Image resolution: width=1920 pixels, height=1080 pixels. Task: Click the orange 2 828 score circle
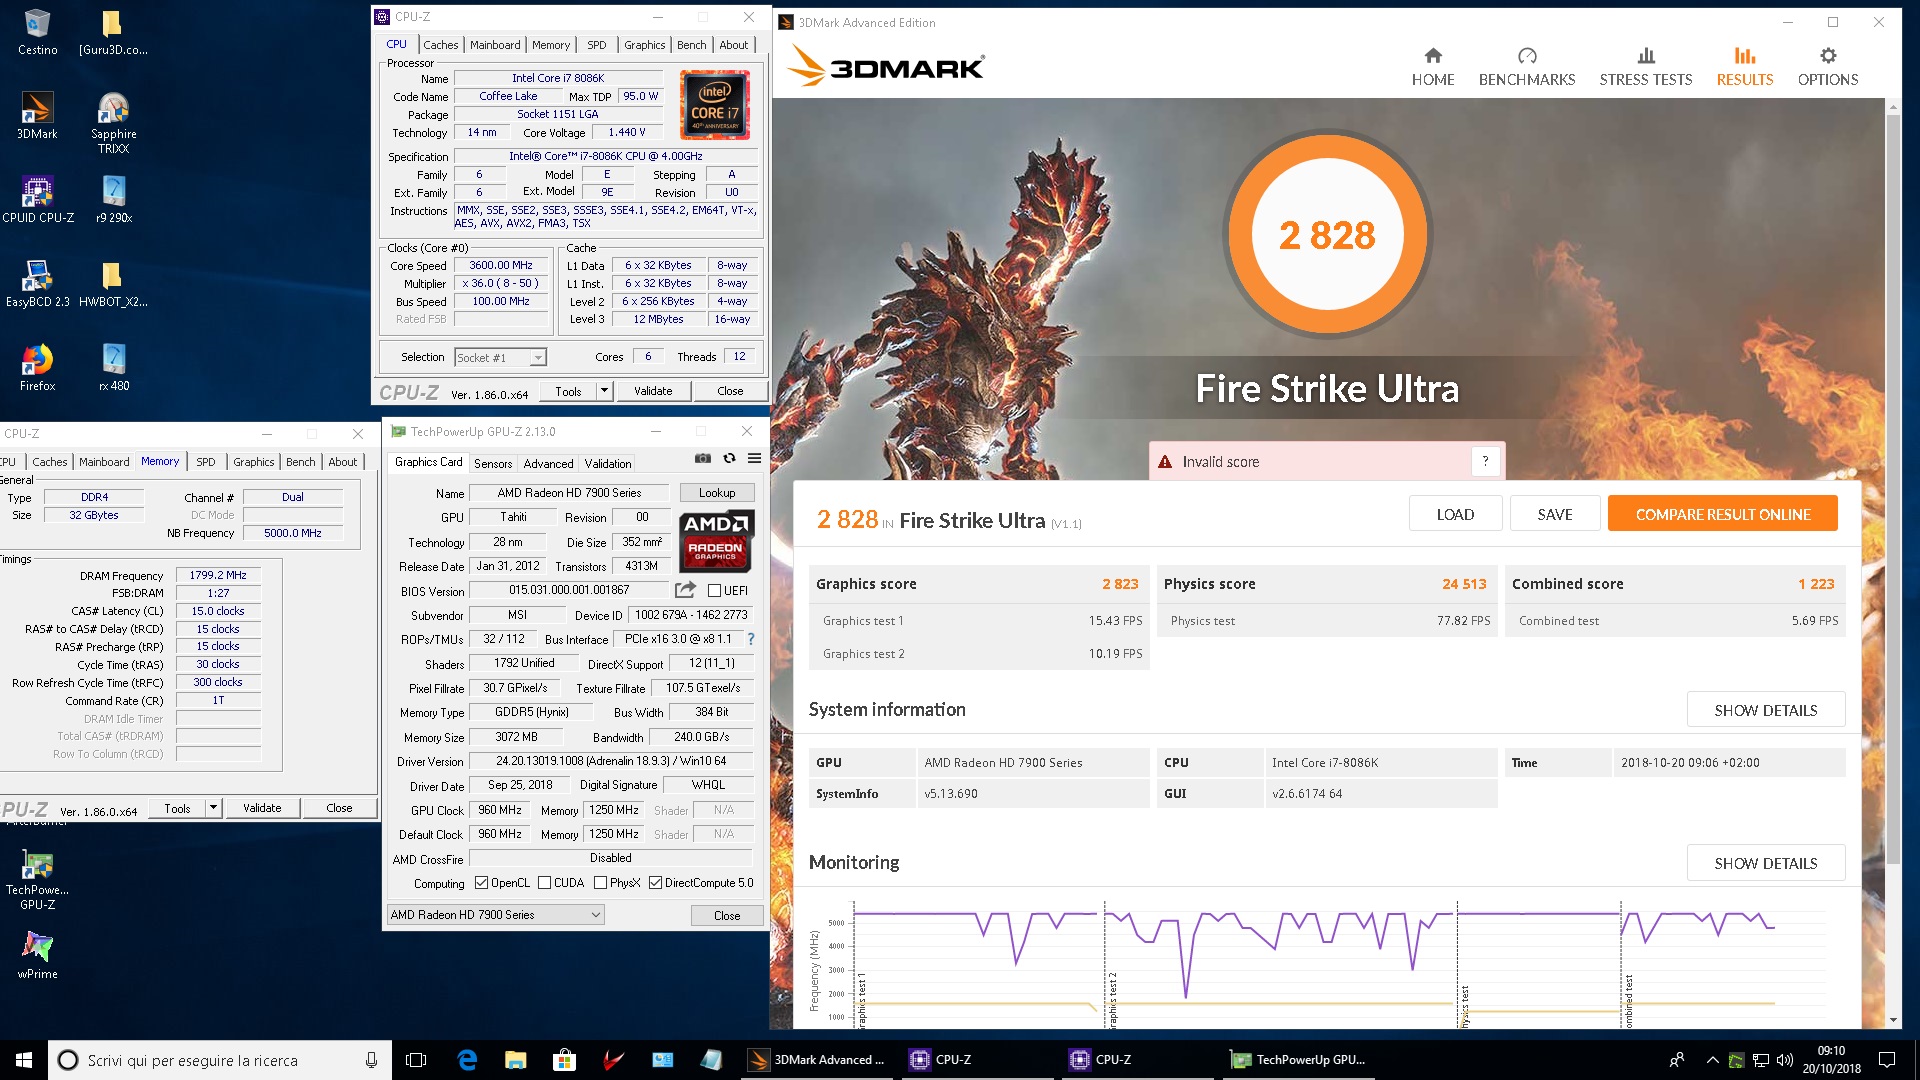pos(1327,234)
